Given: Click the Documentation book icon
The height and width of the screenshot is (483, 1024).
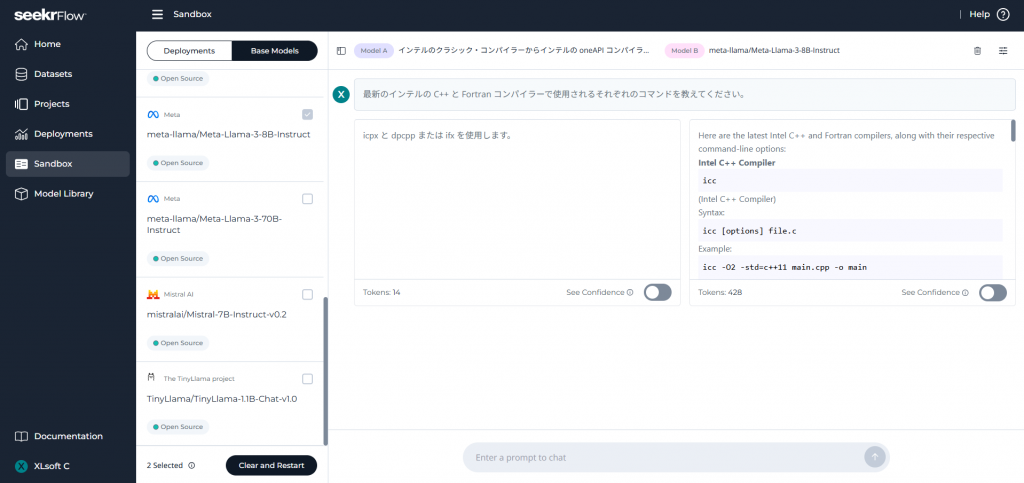Looking at the screenshot, I should [22, 436].
